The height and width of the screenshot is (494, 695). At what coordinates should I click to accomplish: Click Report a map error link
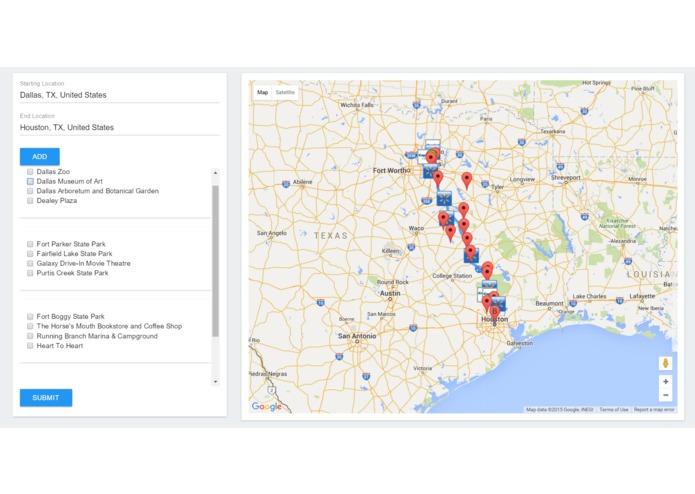tap(654, 410)
